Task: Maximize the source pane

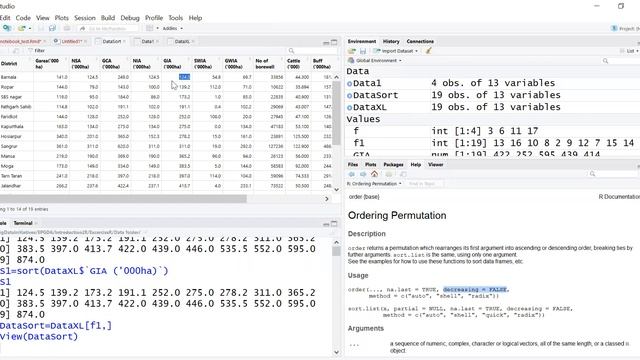Action: (334, 42)
